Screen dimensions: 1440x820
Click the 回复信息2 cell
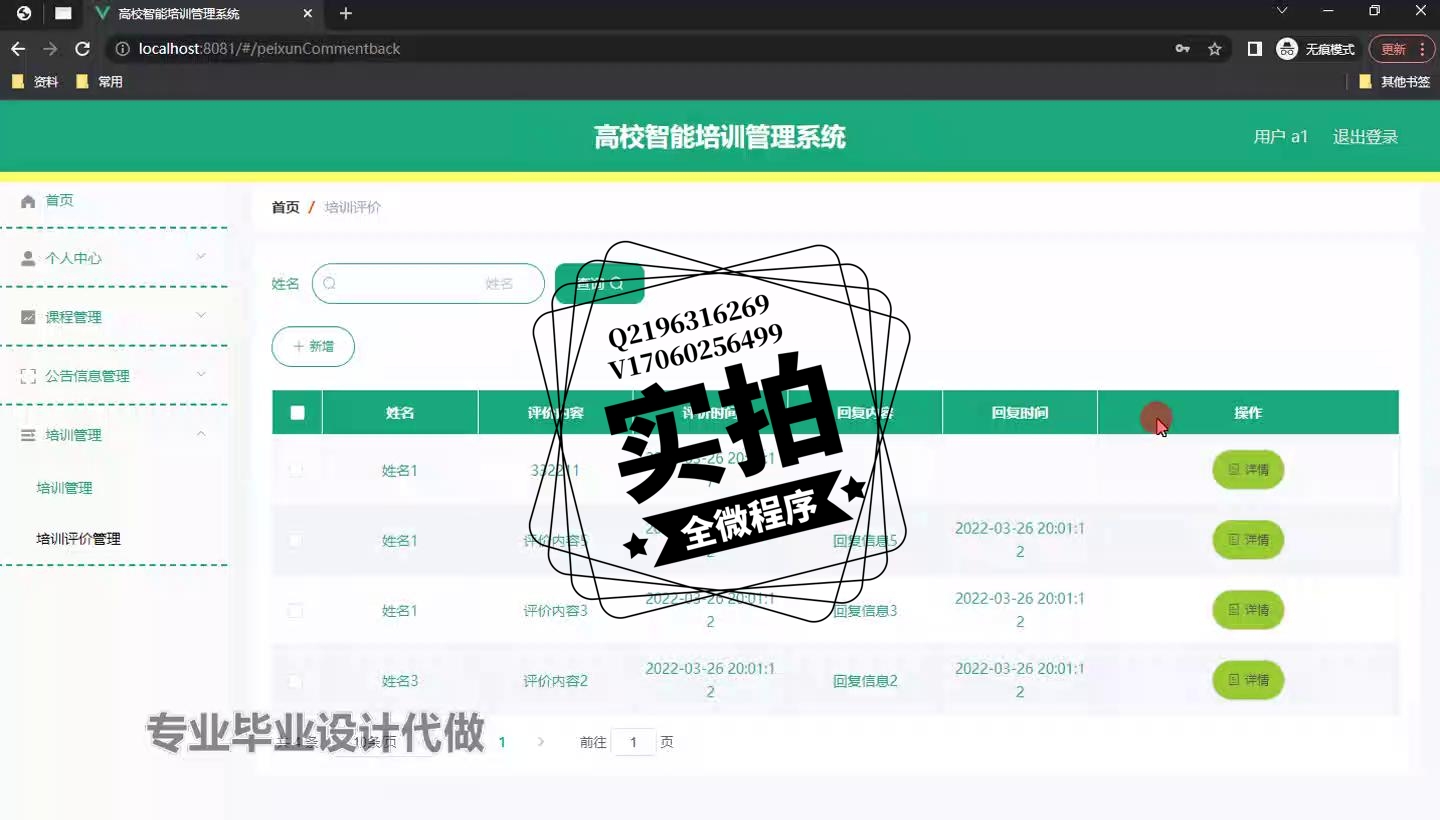[x=865, y=681]
